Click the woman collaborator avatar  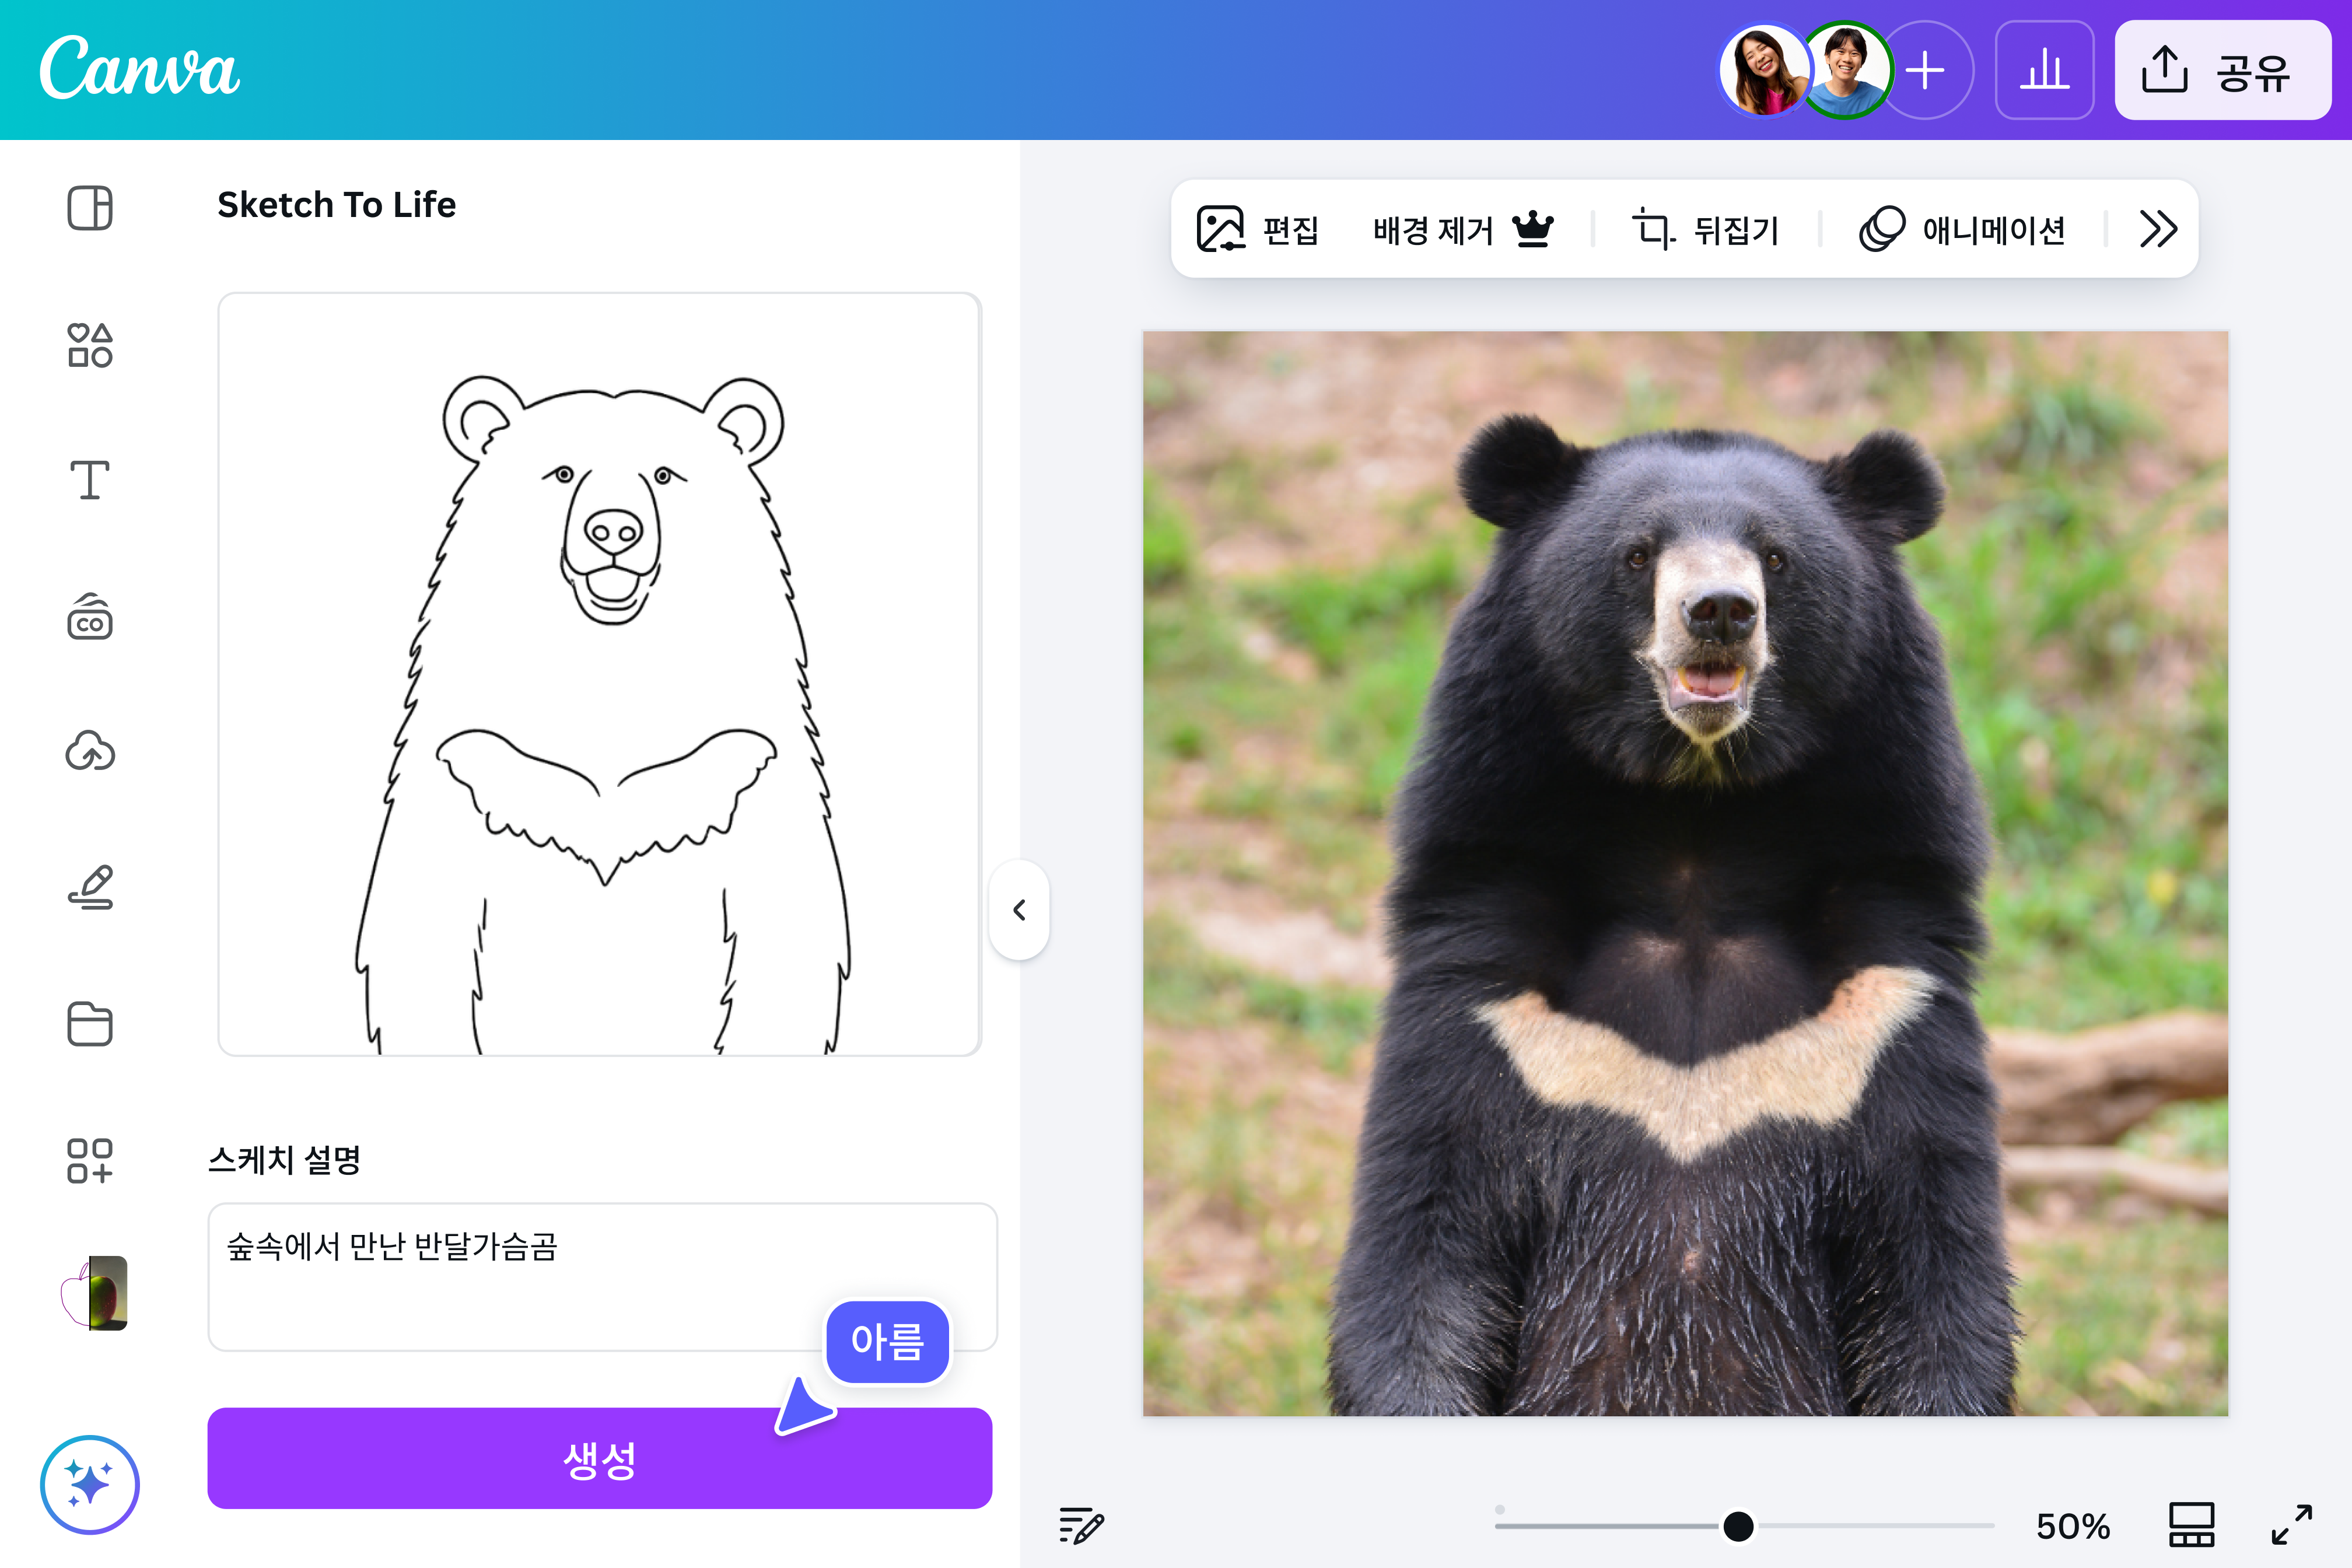pos(1764,70)
